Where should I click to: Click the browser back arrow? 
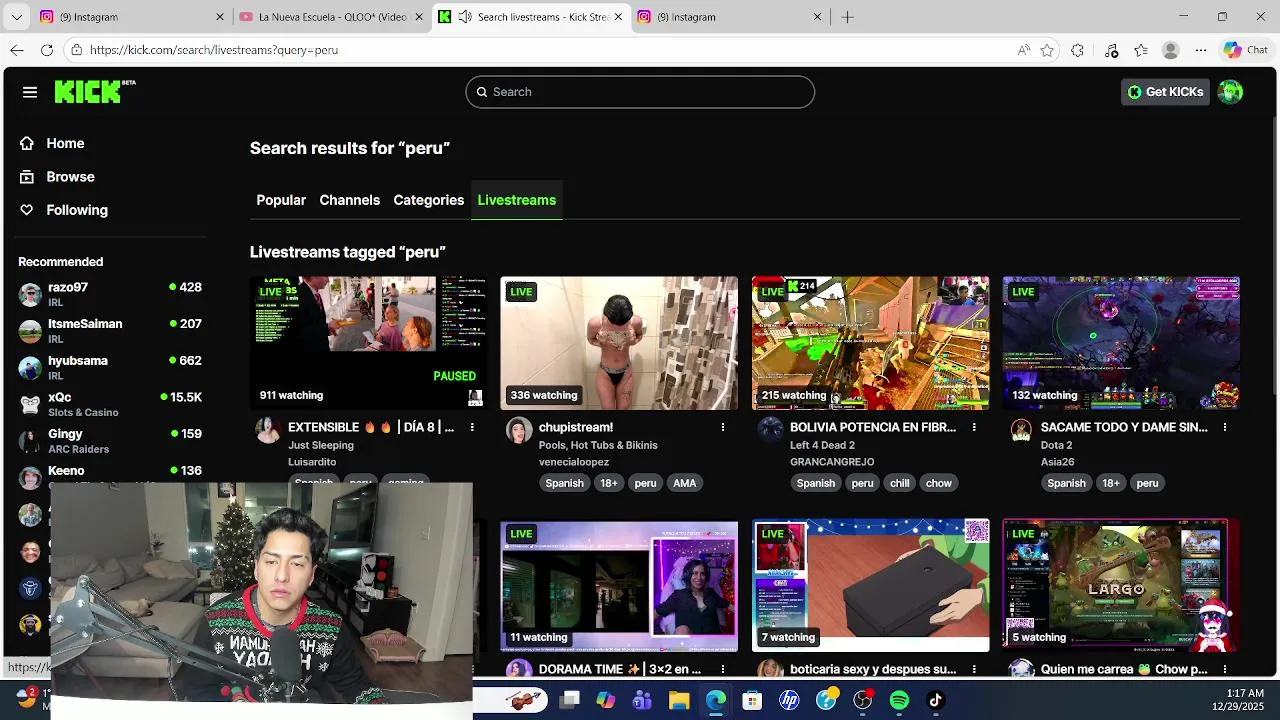tap(17, 50)
